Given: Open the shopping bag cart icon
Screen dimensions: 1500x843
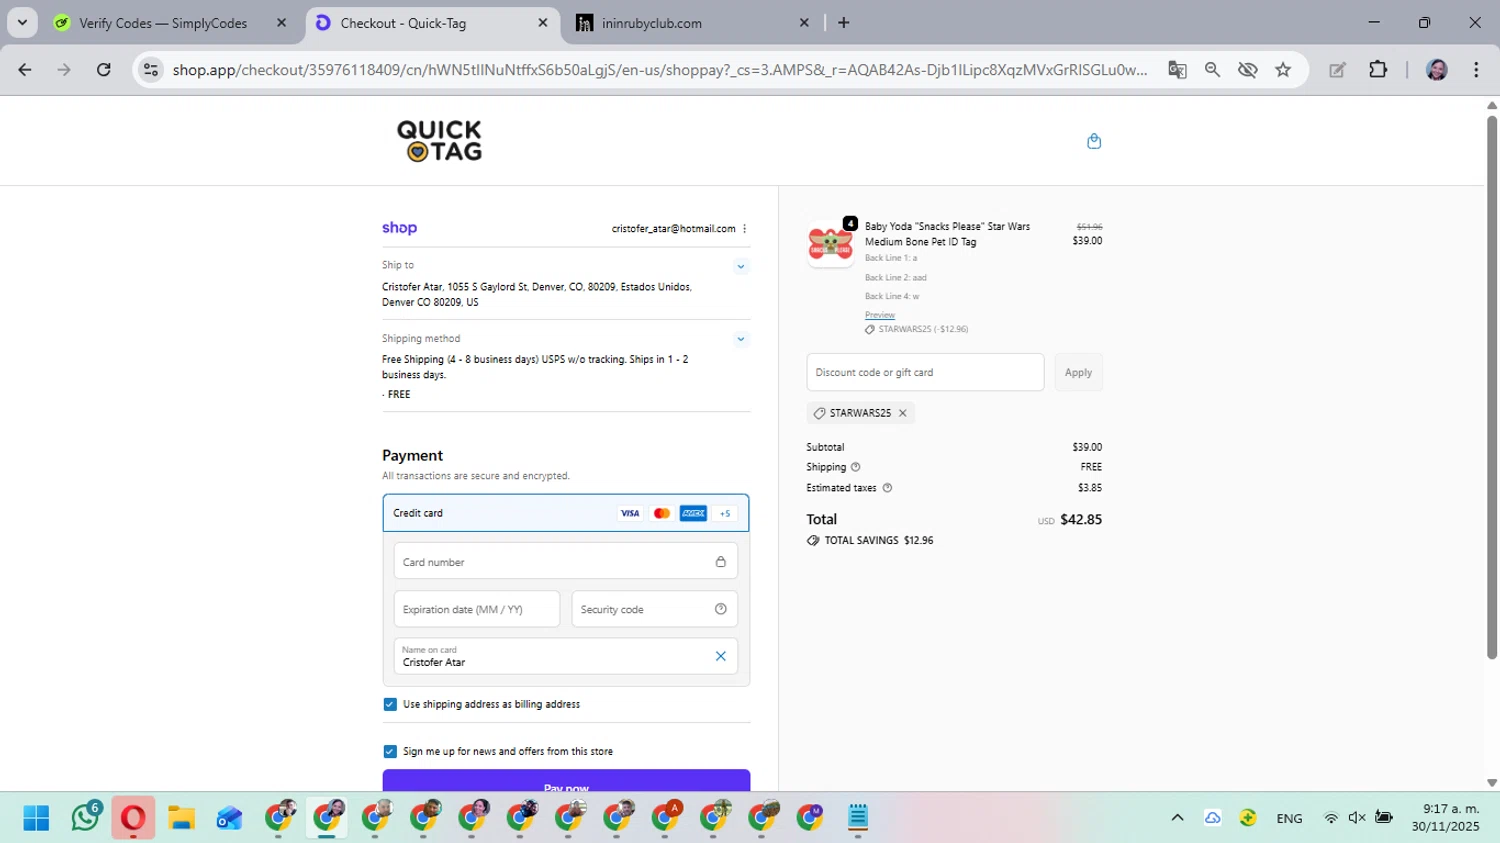Looking at the screenshot, I should pyautogui.click(x=1094, y=141).
